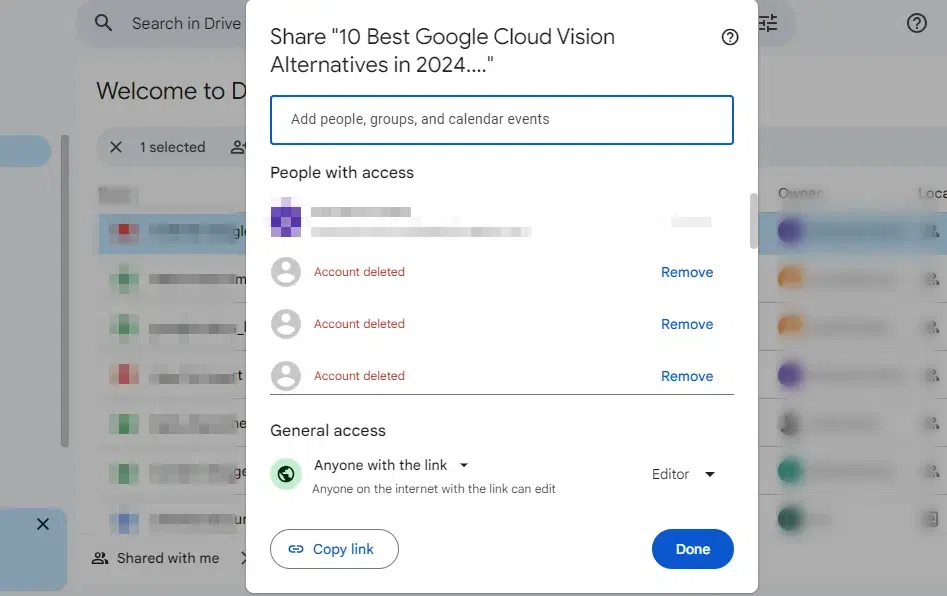Click the Search in Drive field
The width and height of the screenshot is (947, 596).
click(x=186, y=24)
